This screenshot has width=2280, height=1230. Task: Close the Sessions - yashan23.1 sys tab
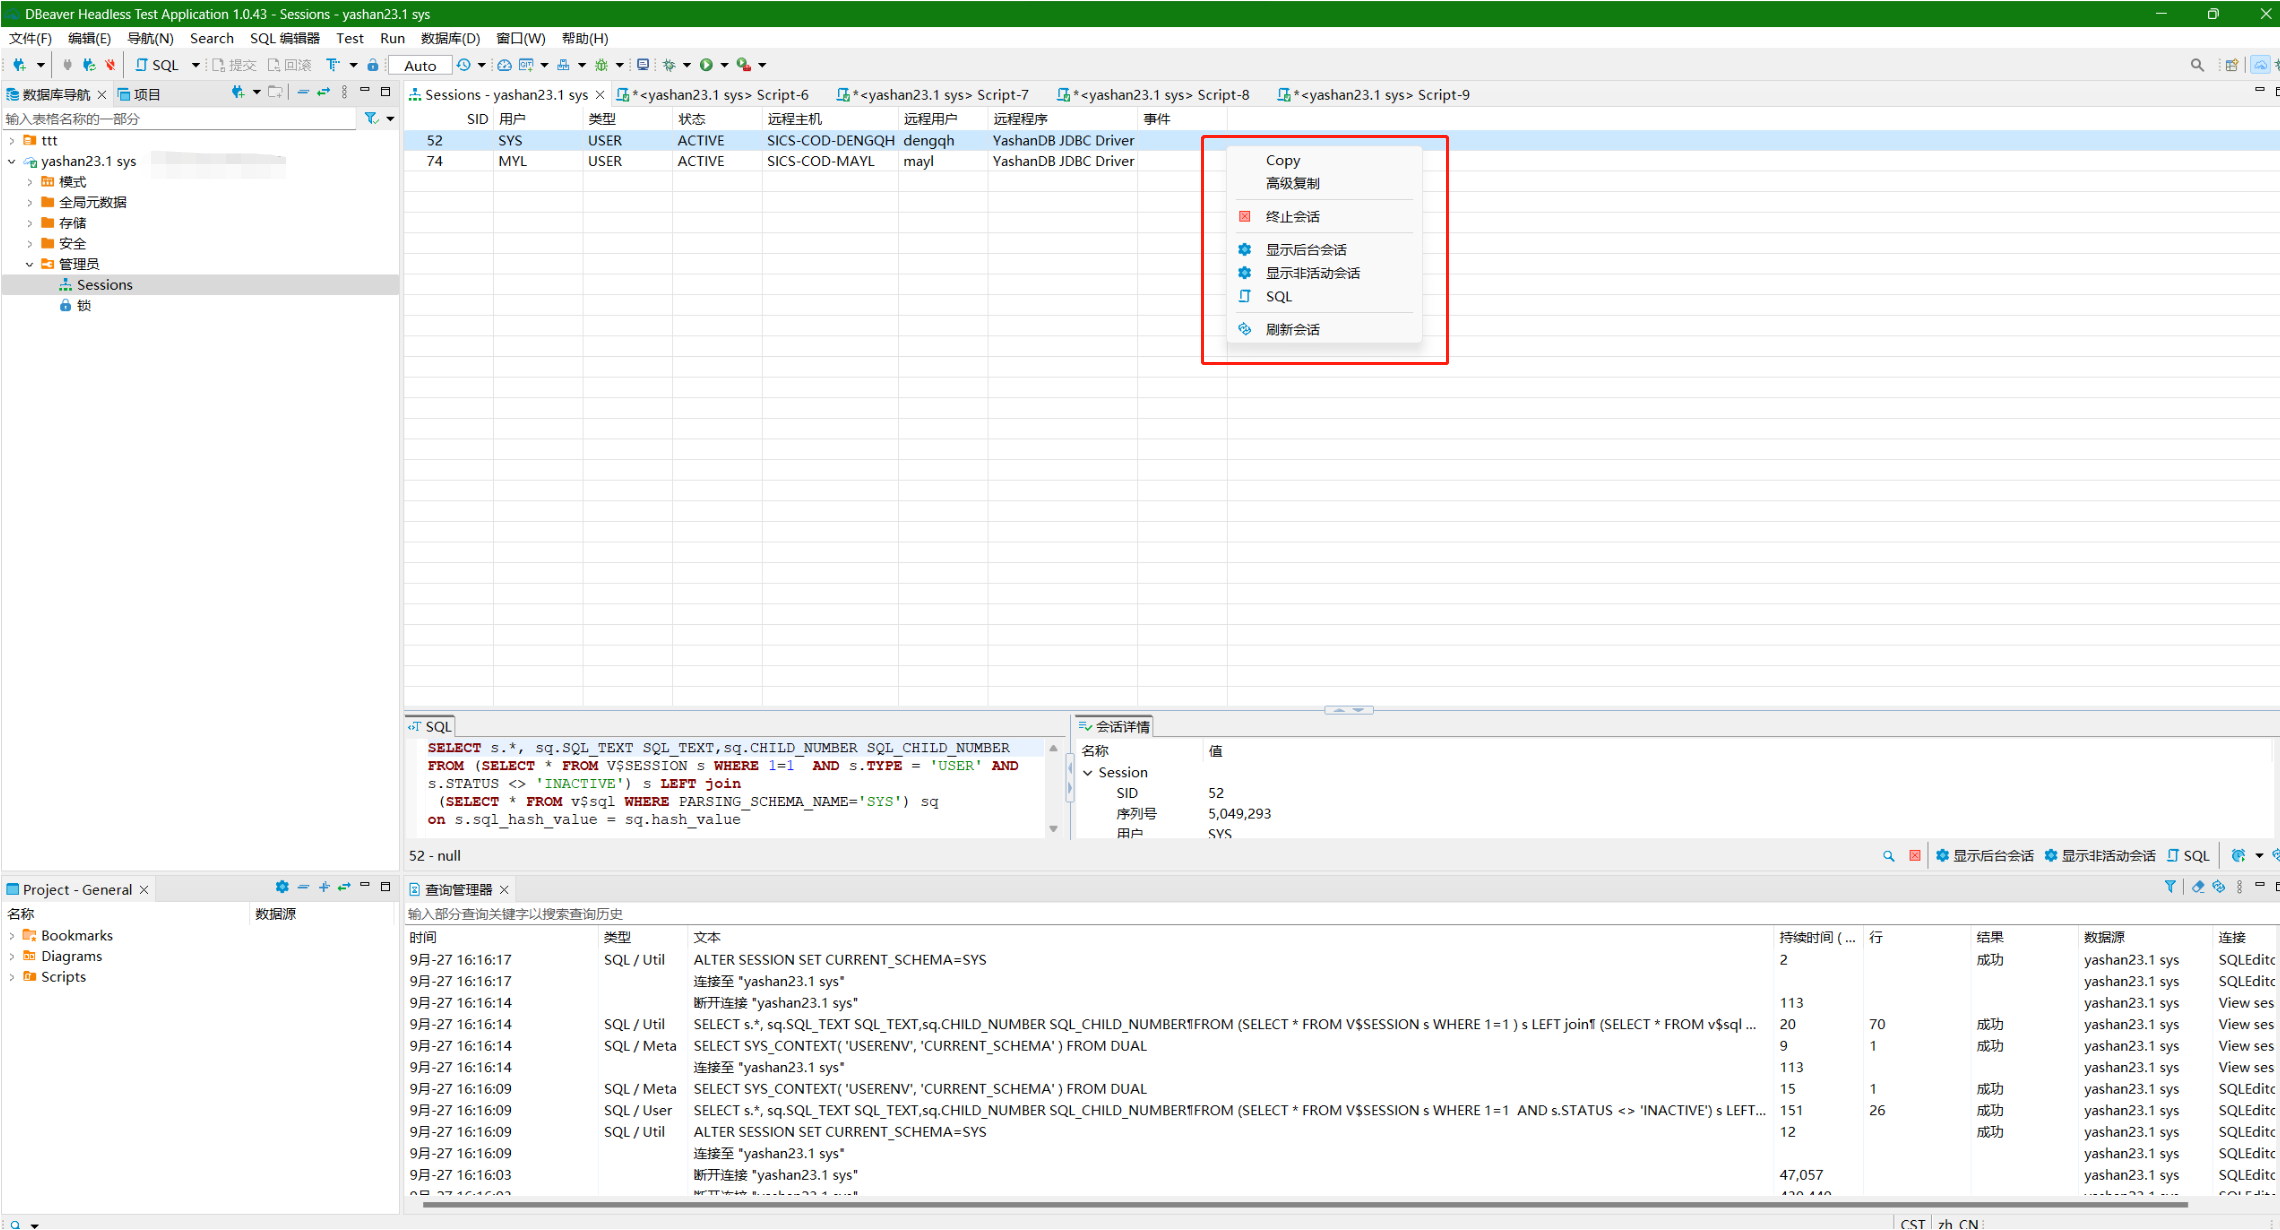click(600, 95)
